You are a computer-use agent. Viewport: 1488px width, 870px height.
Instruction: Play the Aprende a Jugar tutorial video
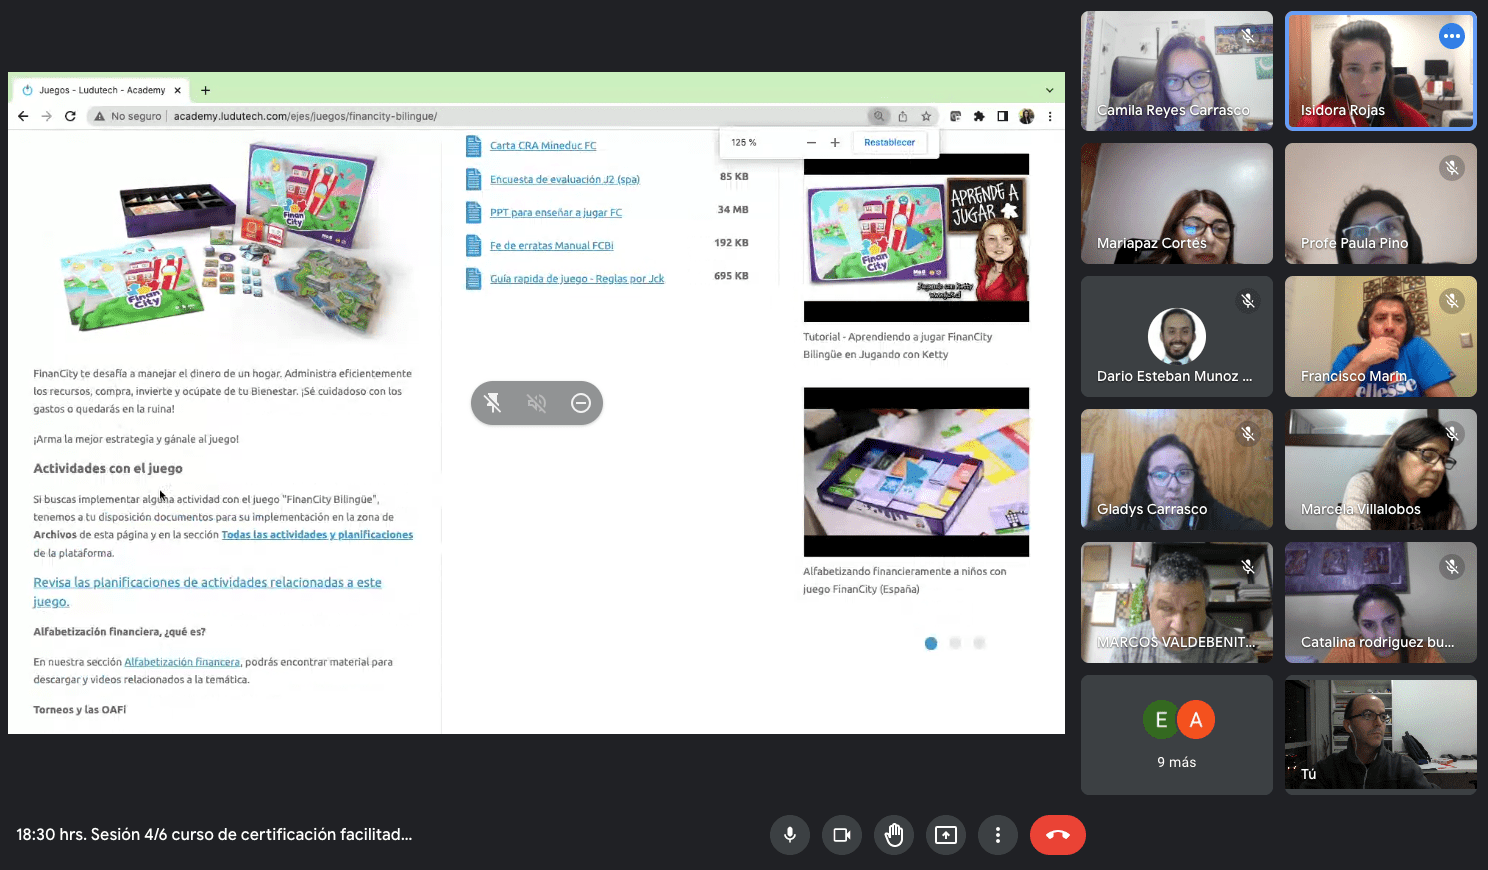[x=916, y=238]
